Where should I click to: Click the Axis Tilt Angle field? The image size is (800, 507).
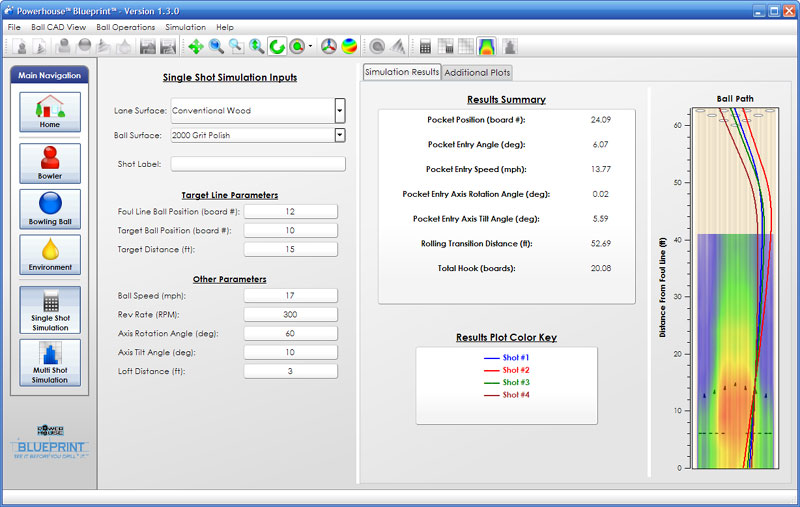290,352
